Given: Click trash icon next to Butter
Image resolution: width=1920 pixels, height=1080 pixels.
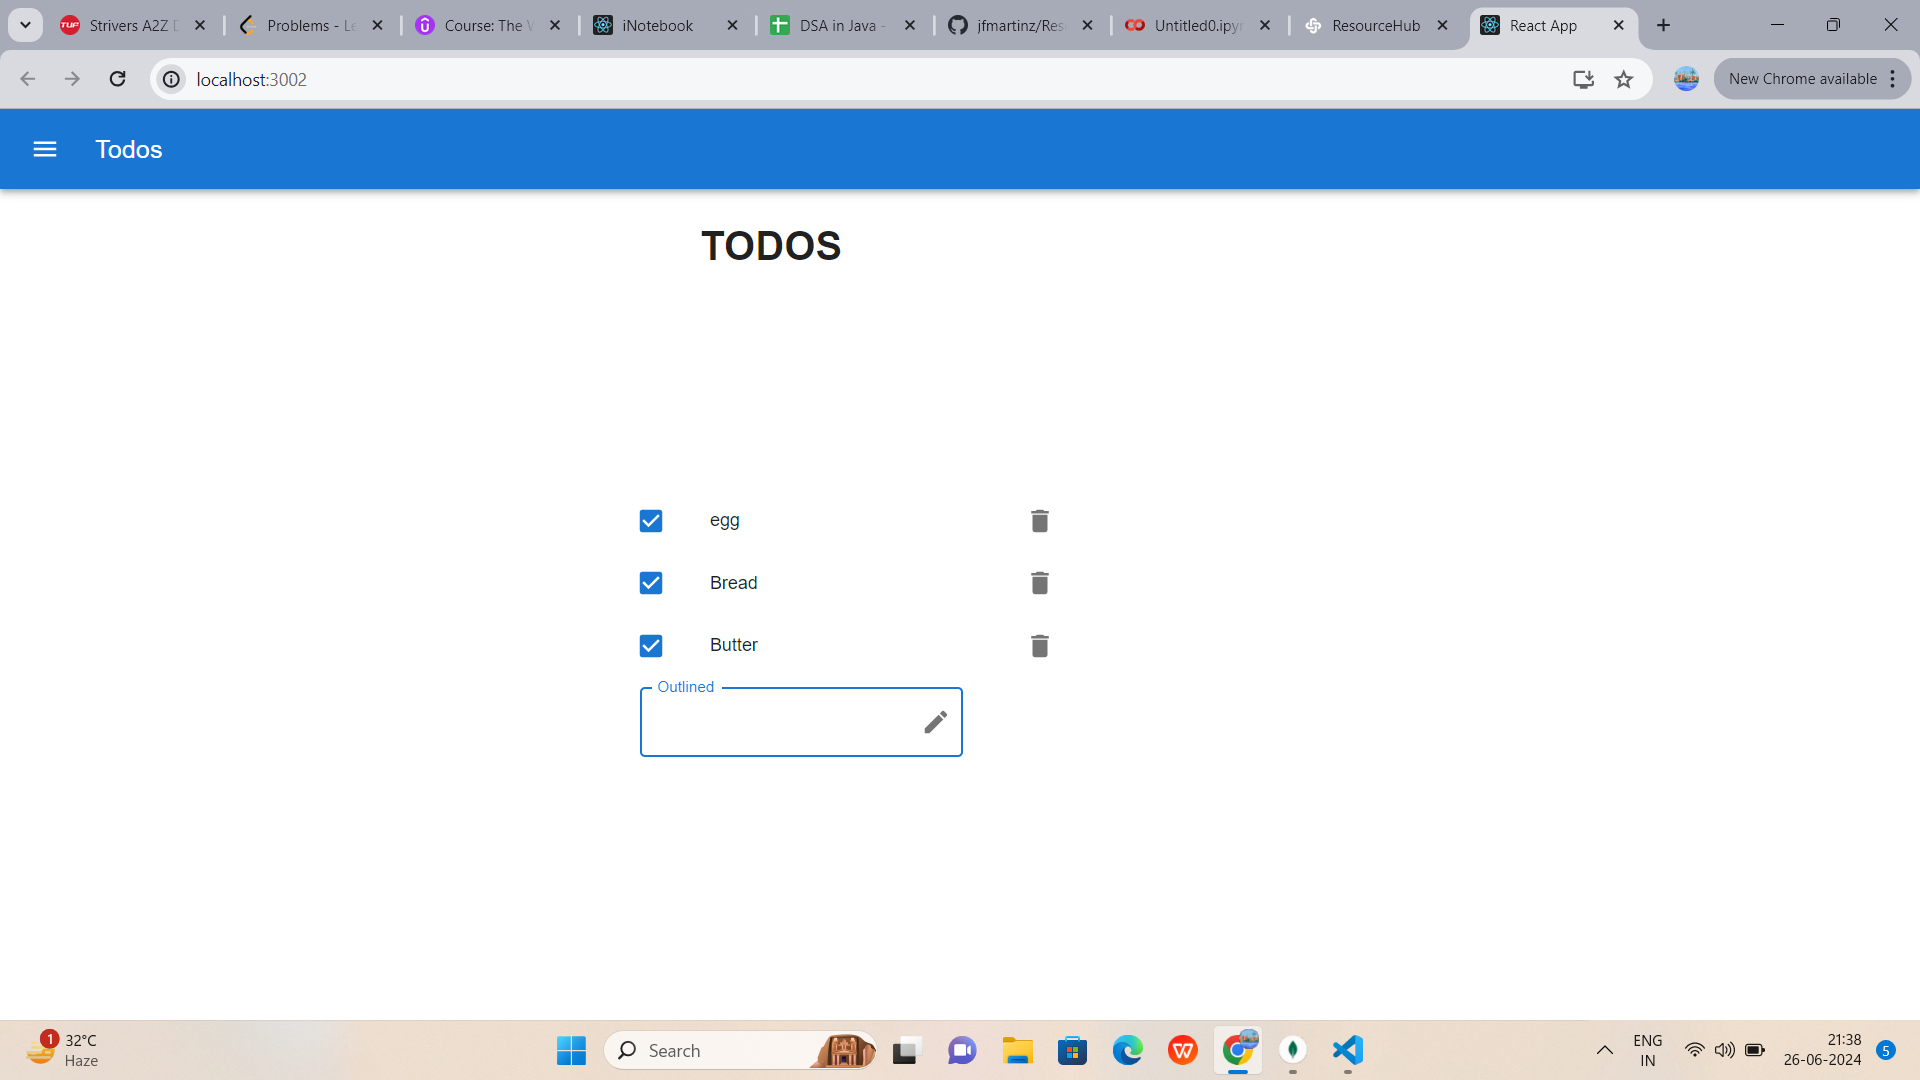Looking at the screenshot, I should [1039, 646].
